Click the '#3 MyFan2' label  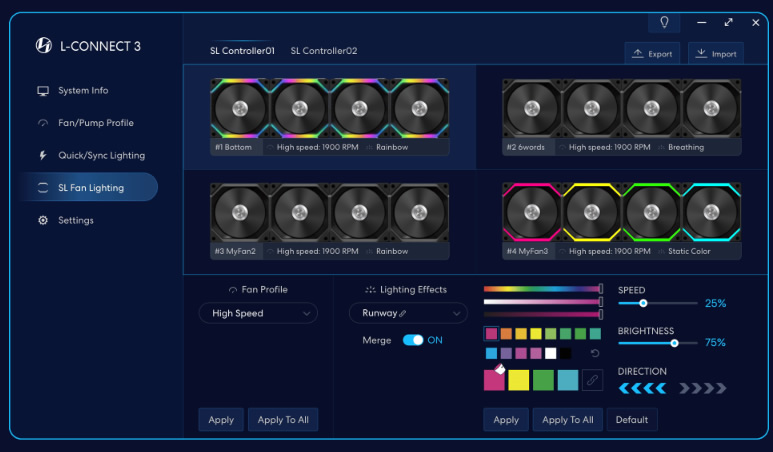(235, 251)
